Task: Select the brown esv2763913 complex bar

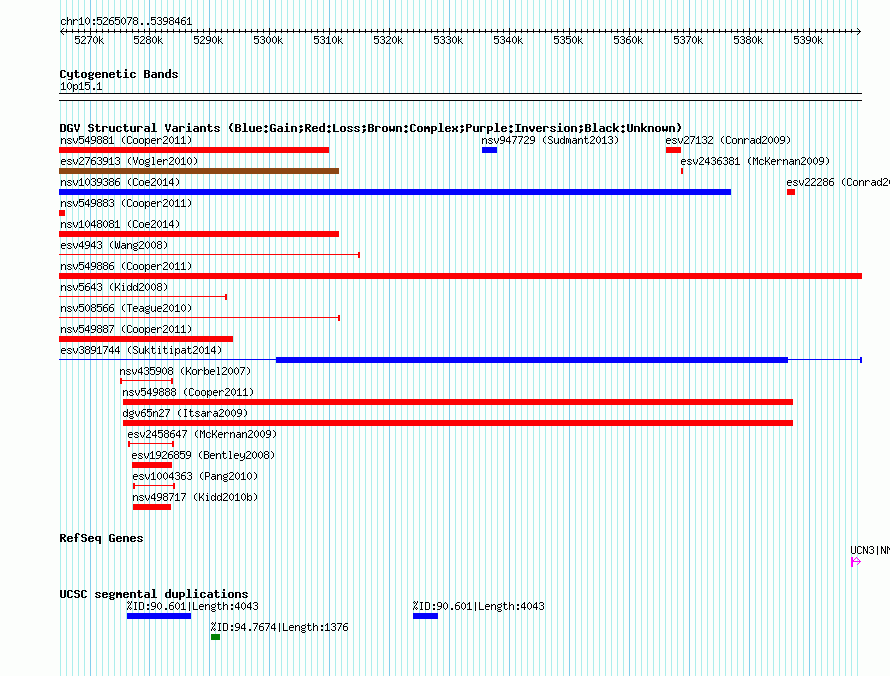Action: (x=199, y=171)
